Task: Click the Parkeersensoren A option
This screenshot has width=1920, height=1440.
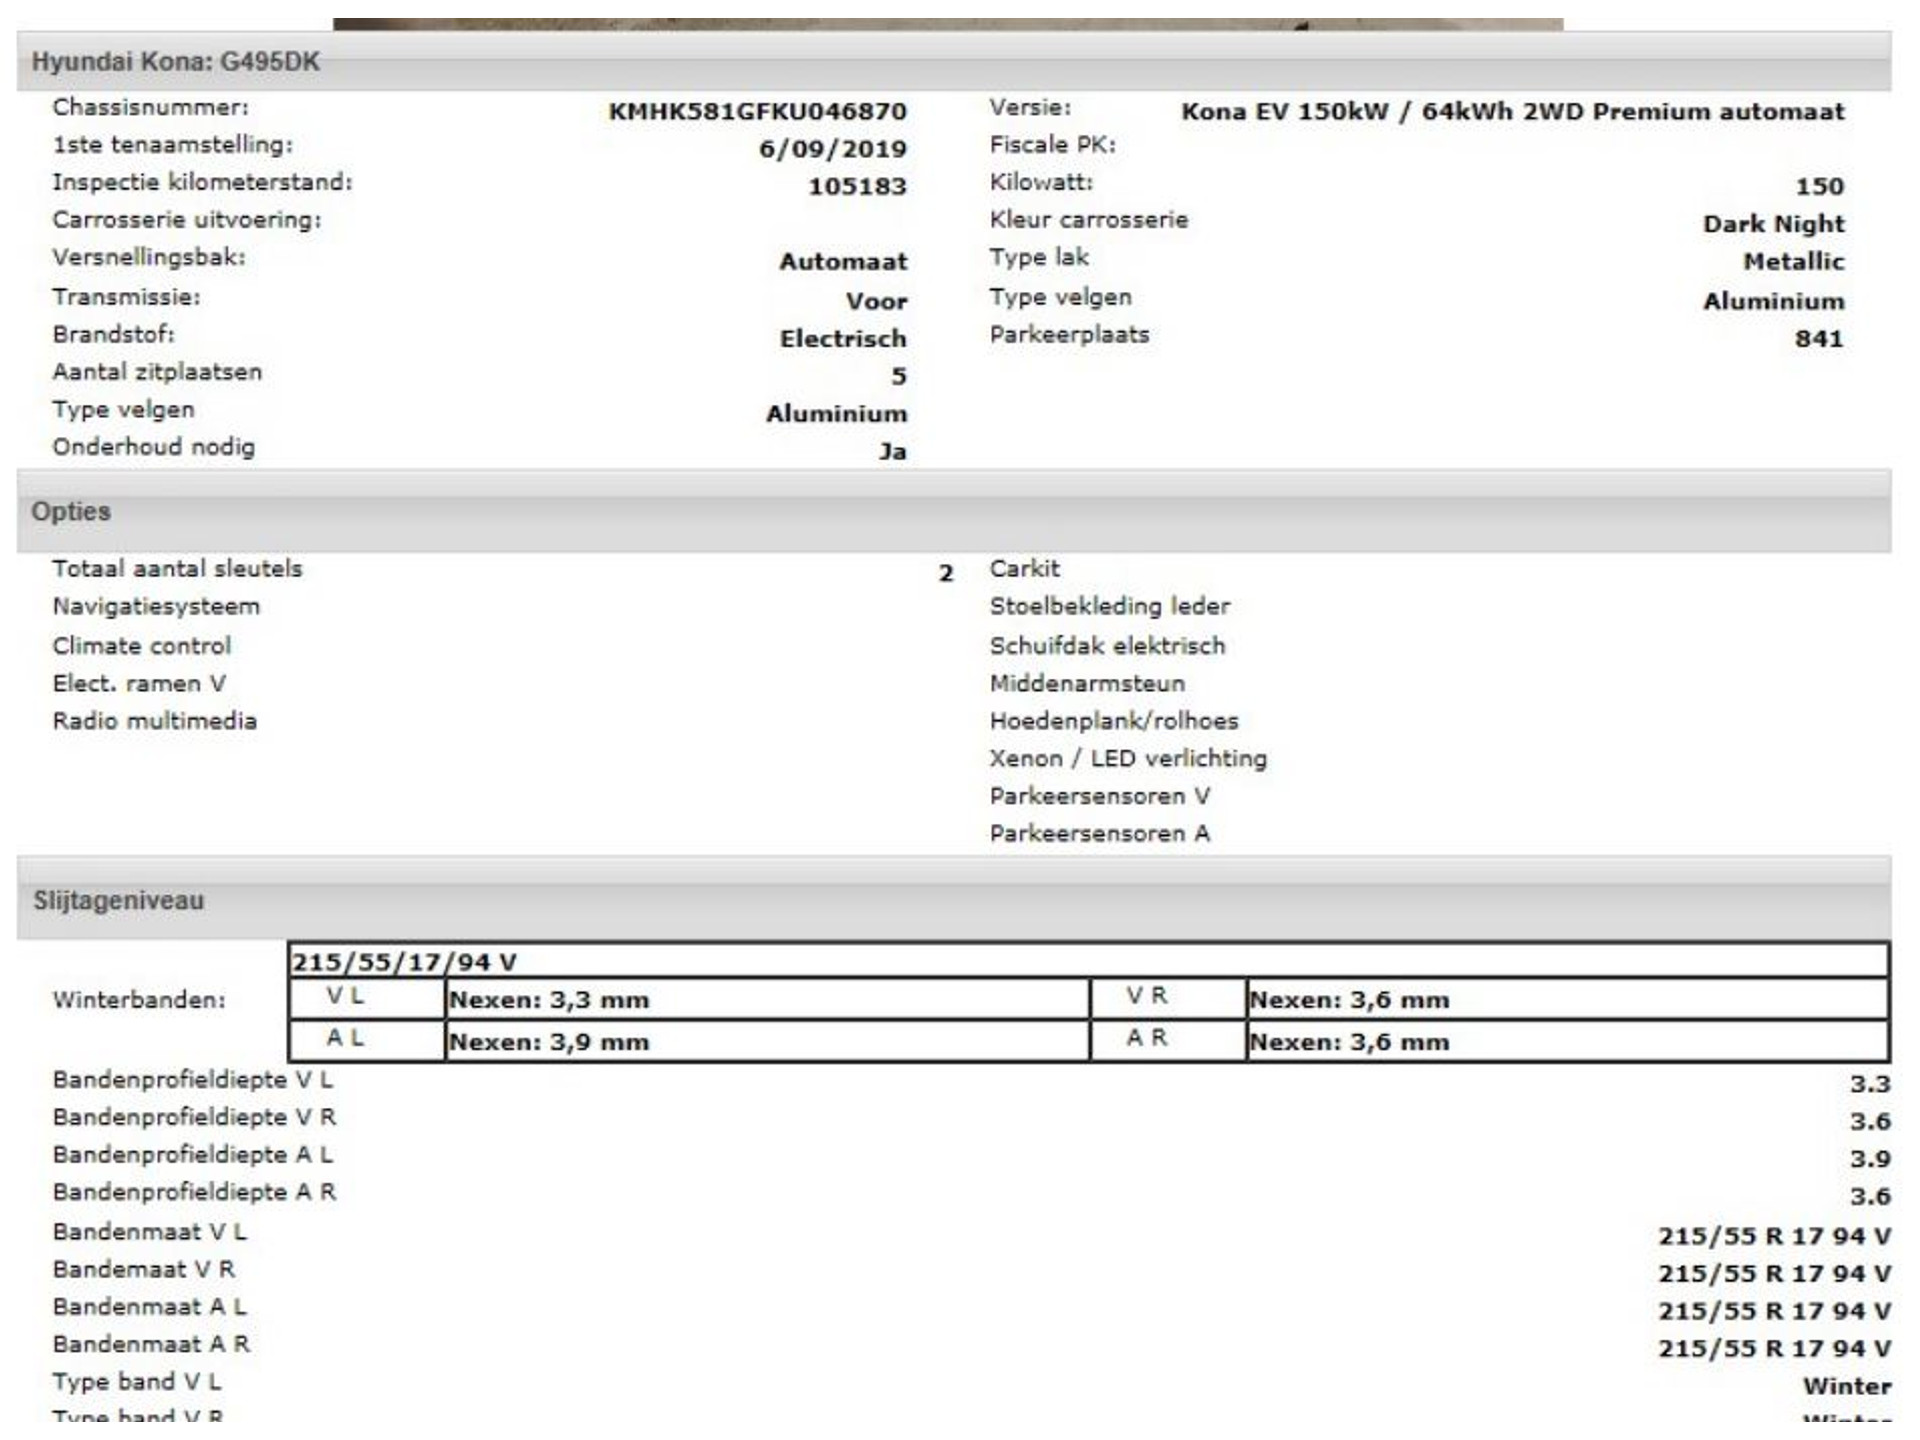Action: [1099, 834]
